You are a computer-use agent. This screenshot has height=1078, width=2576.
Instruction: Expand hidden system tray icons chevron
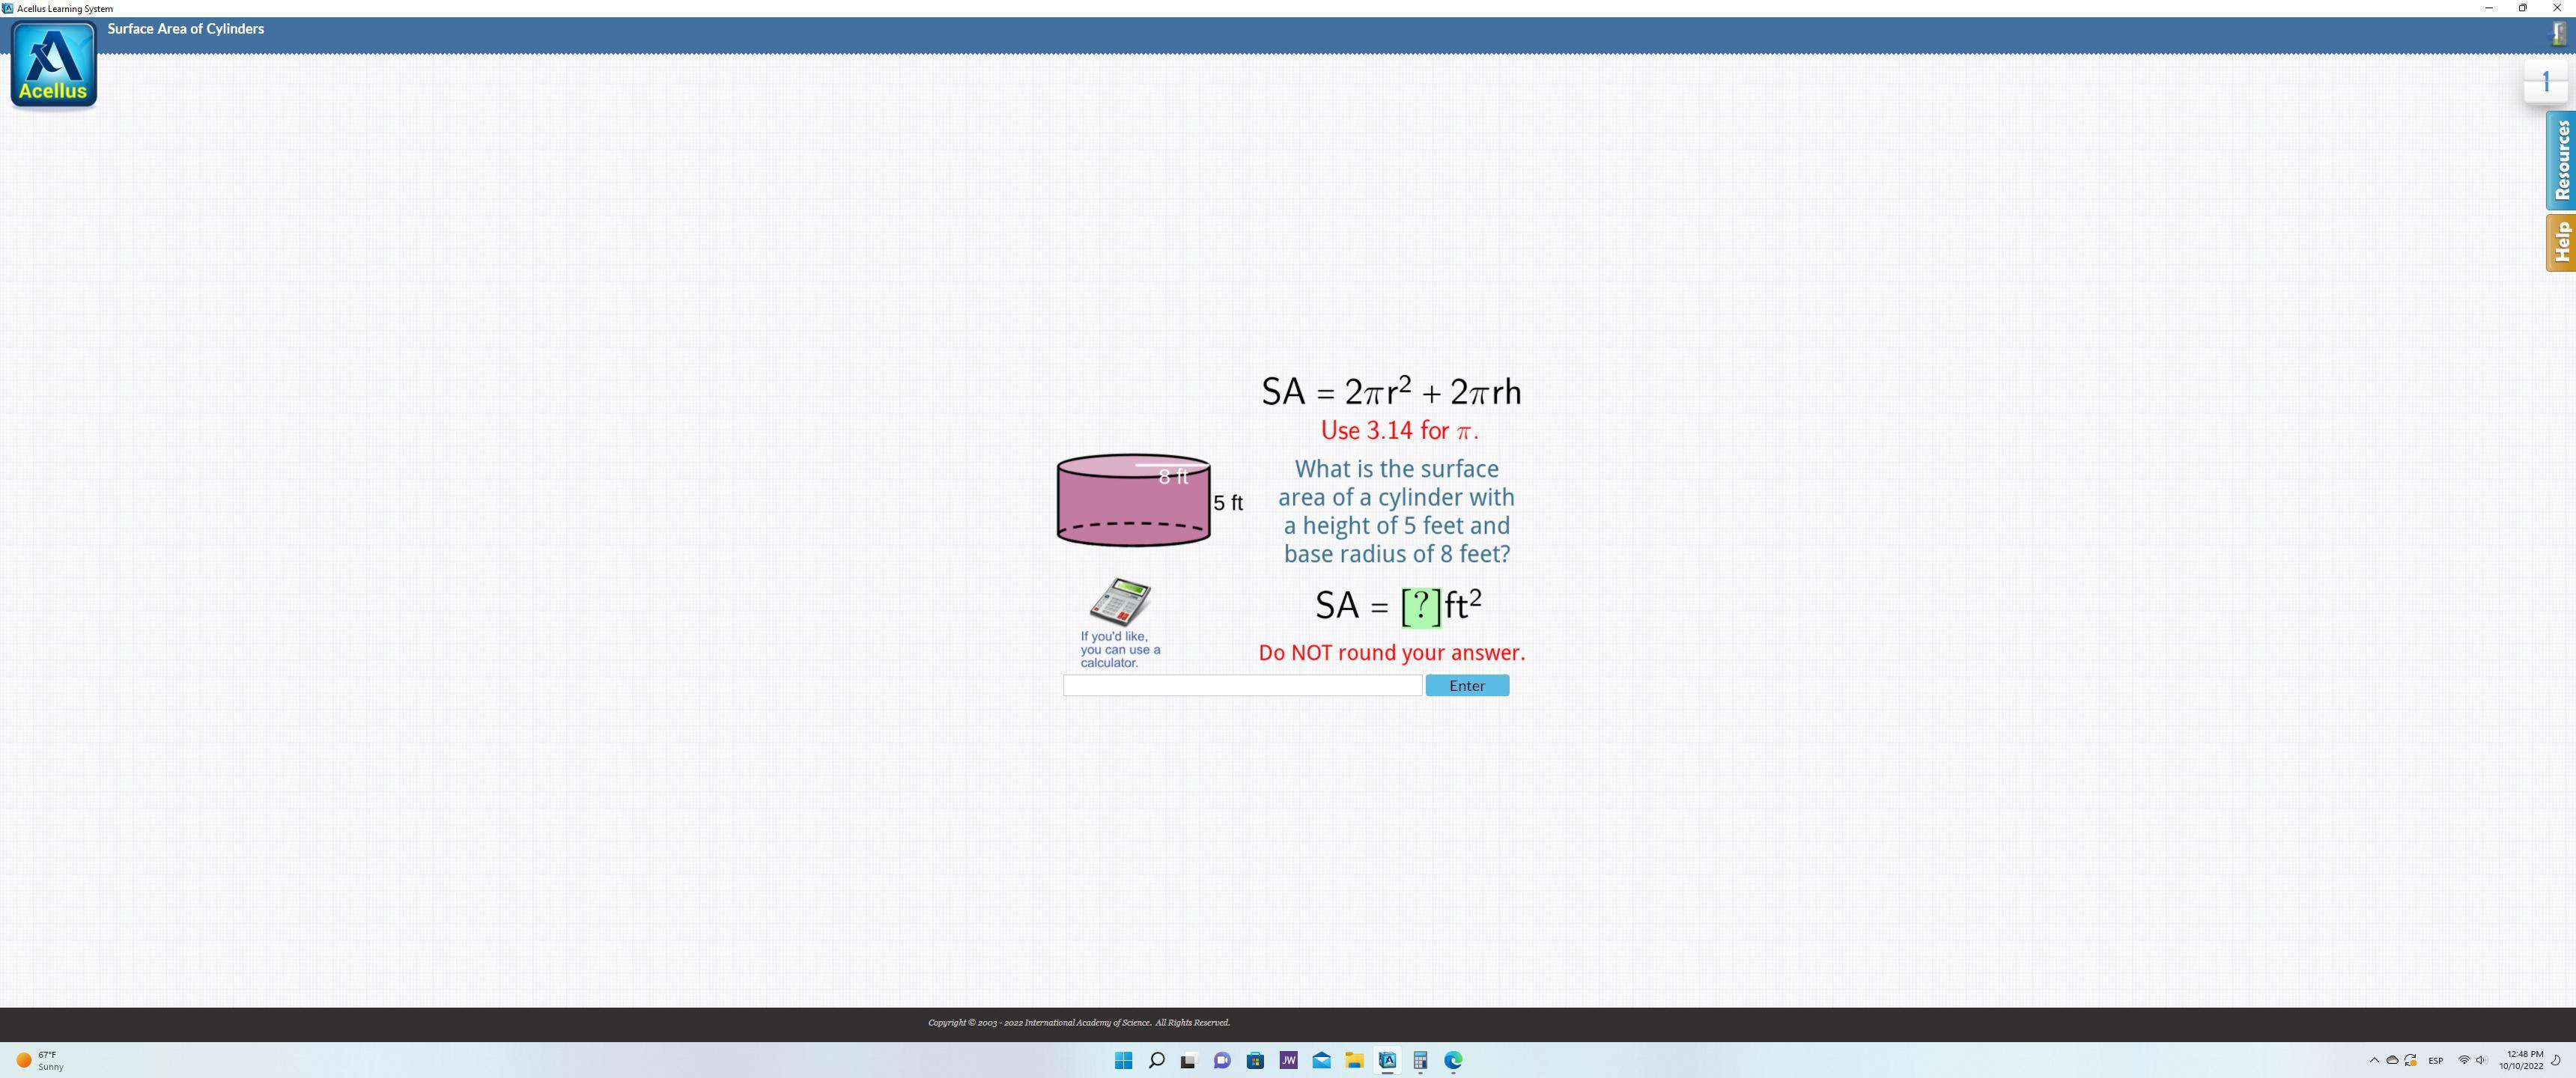2374,1060
